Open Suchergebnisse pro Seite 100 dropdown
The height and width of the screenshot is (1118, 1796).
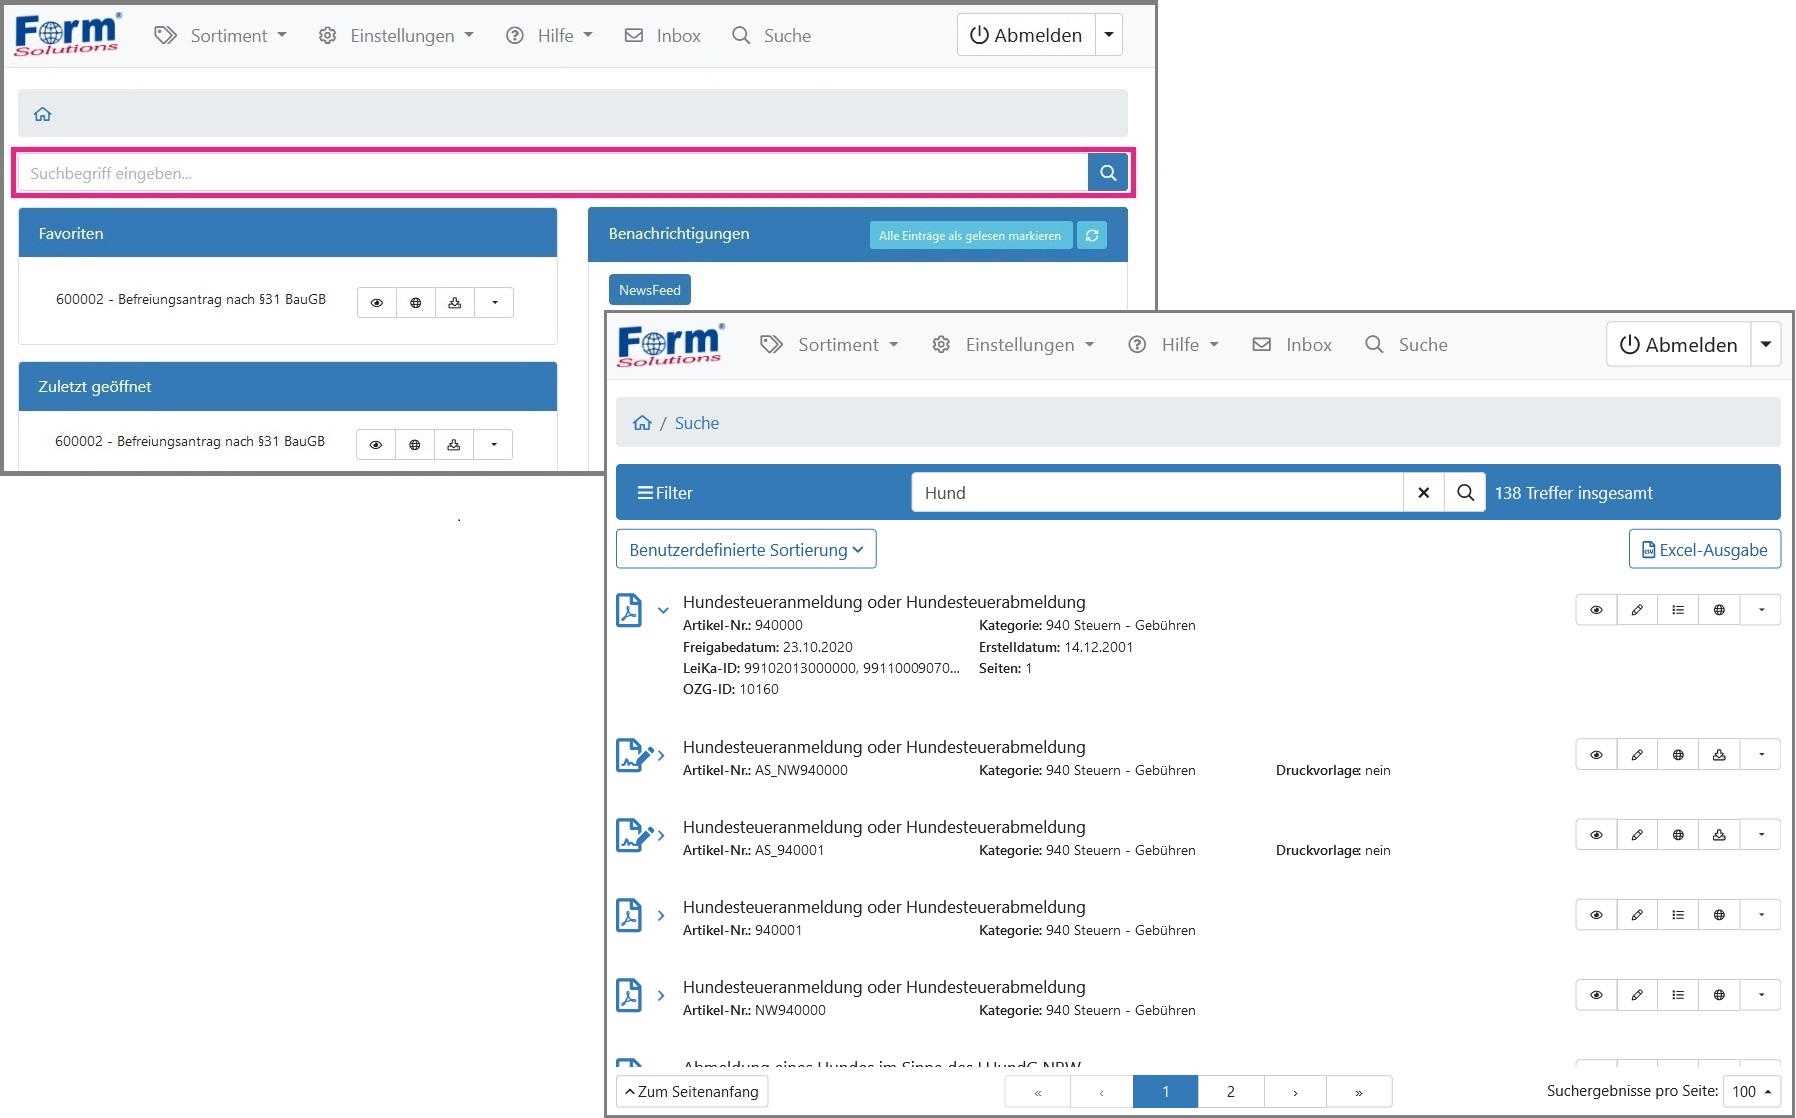pos(1753,1091)
